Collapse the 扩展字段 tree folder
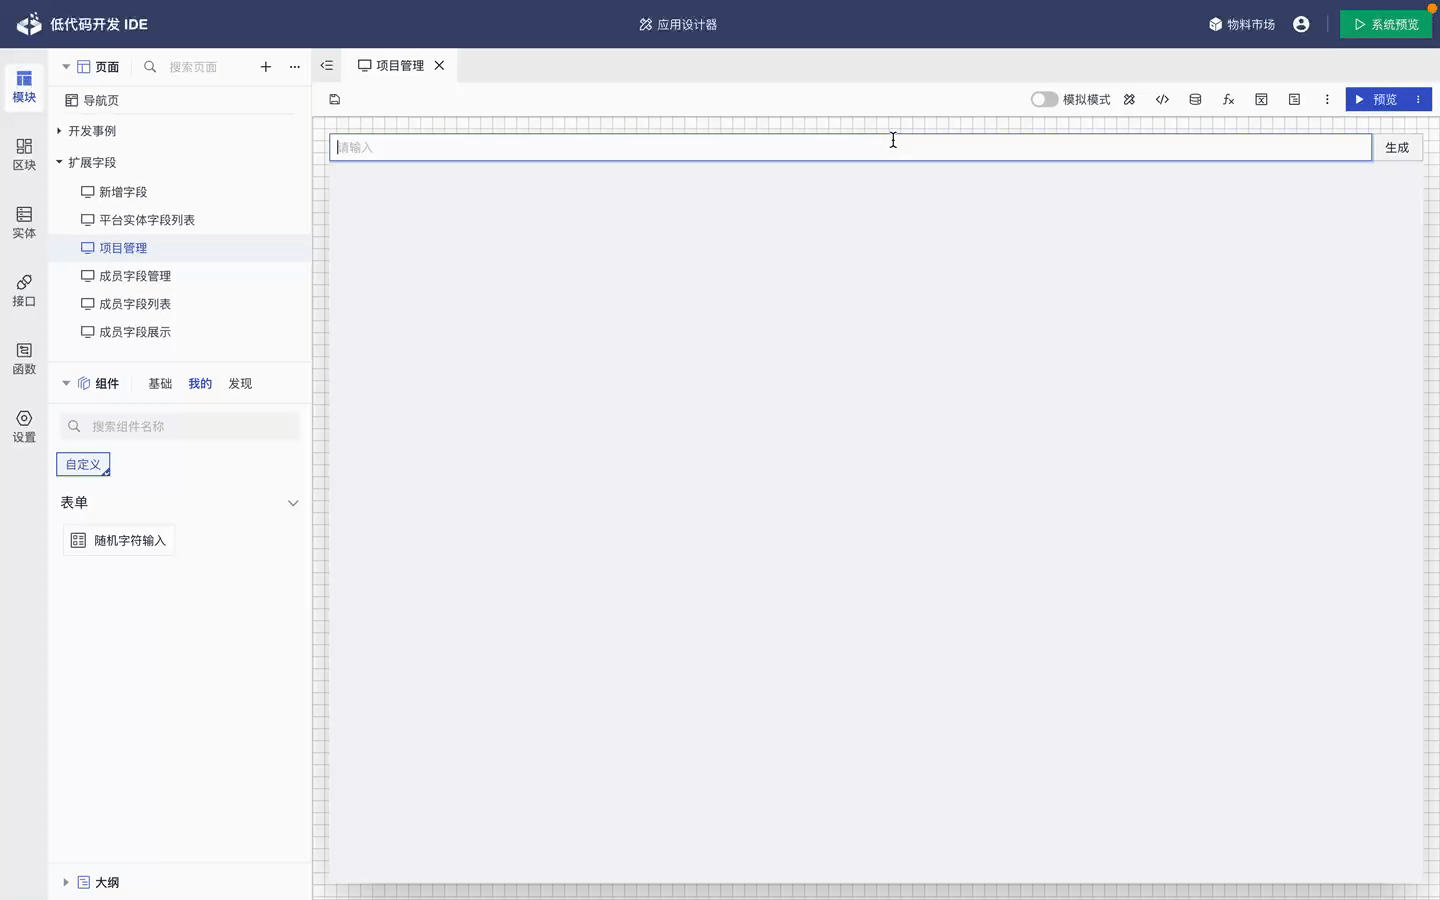The image size is (1440, 900). point(60,162)
